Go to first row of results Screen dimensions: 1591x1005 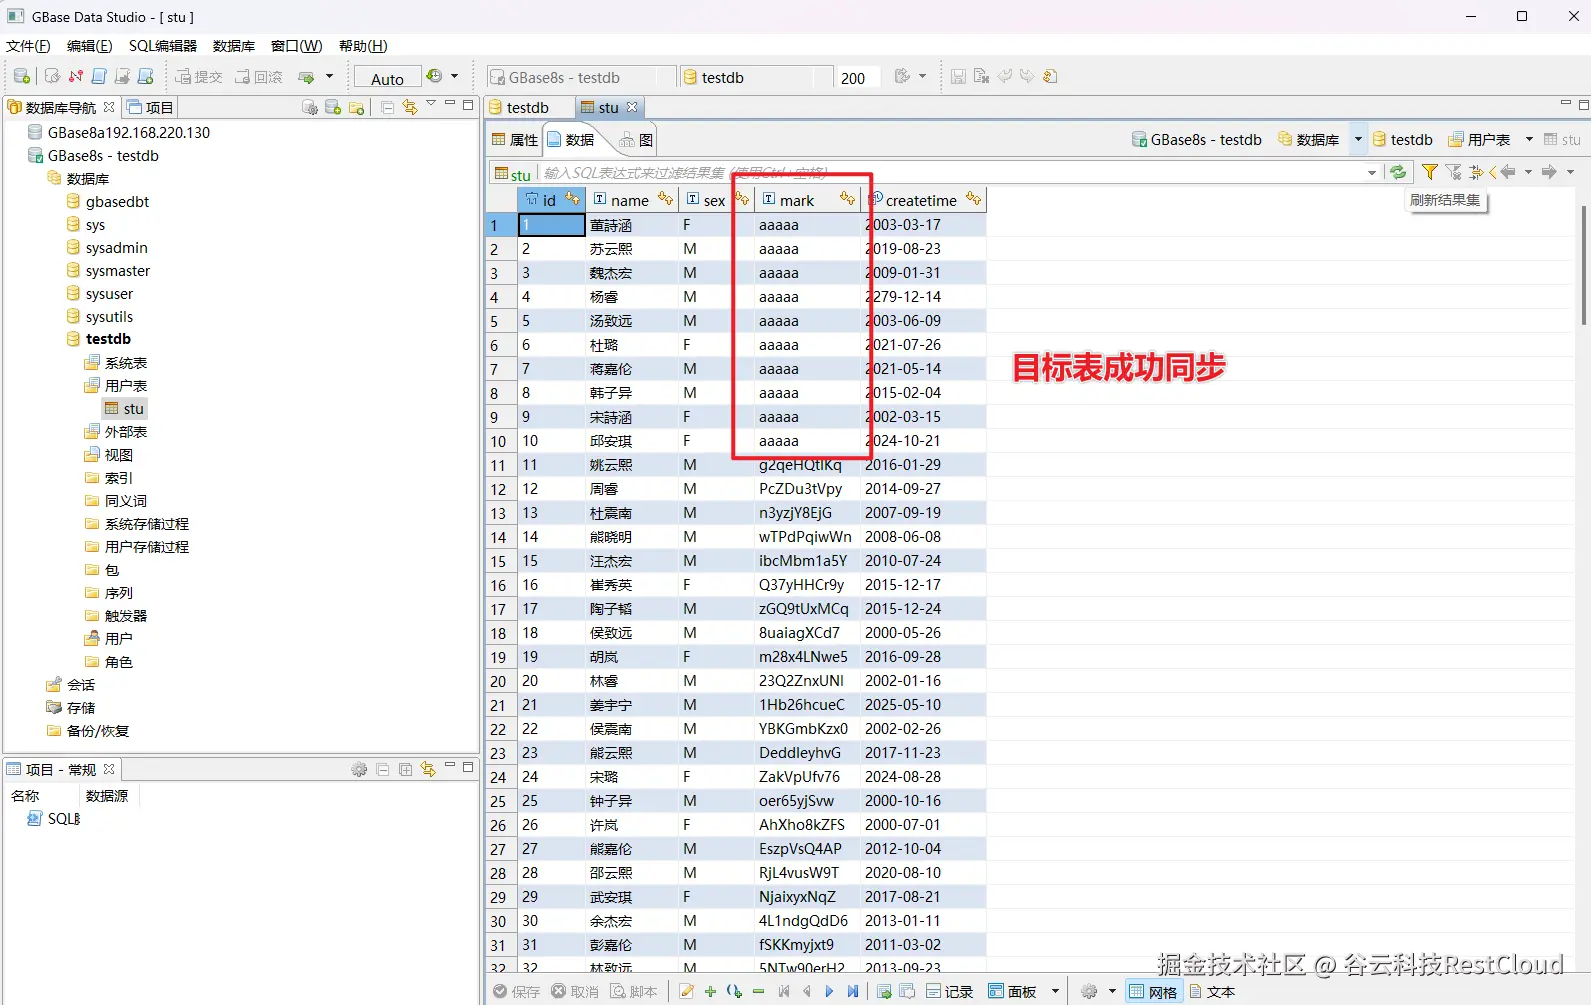[784, 992]
